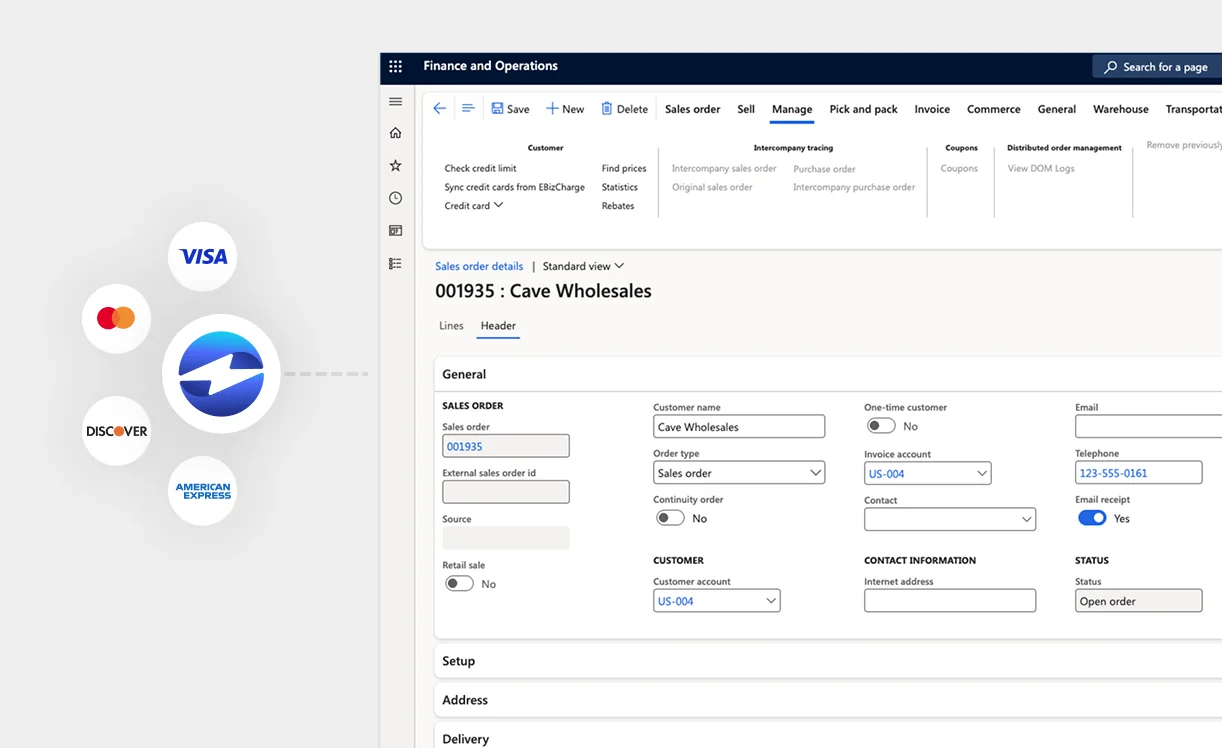Open the Invoice ribbon tab
Viewport: 1222px width, 748px height.
pos(932,109)
